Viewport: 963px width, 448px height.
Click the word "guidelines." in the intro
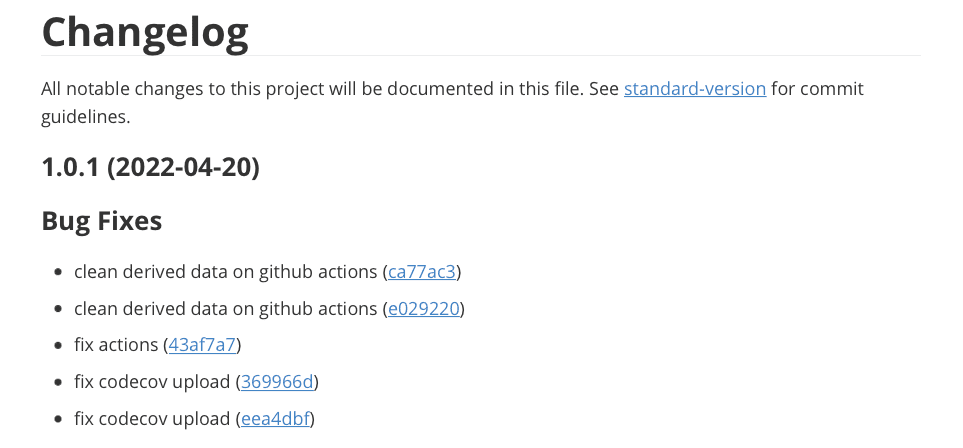click(x=85, y=116)
